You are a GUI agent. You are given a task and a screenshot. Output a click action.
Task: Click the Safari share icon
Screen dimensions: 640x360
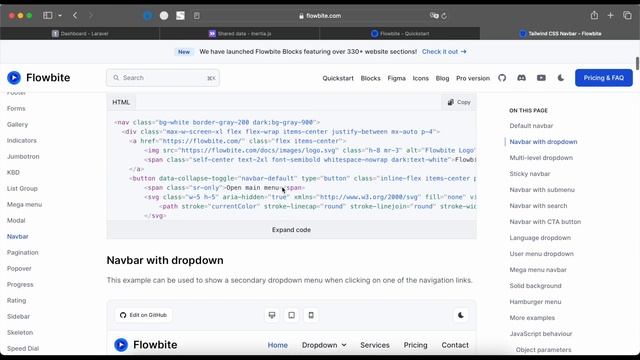click(x=594, y=16)
